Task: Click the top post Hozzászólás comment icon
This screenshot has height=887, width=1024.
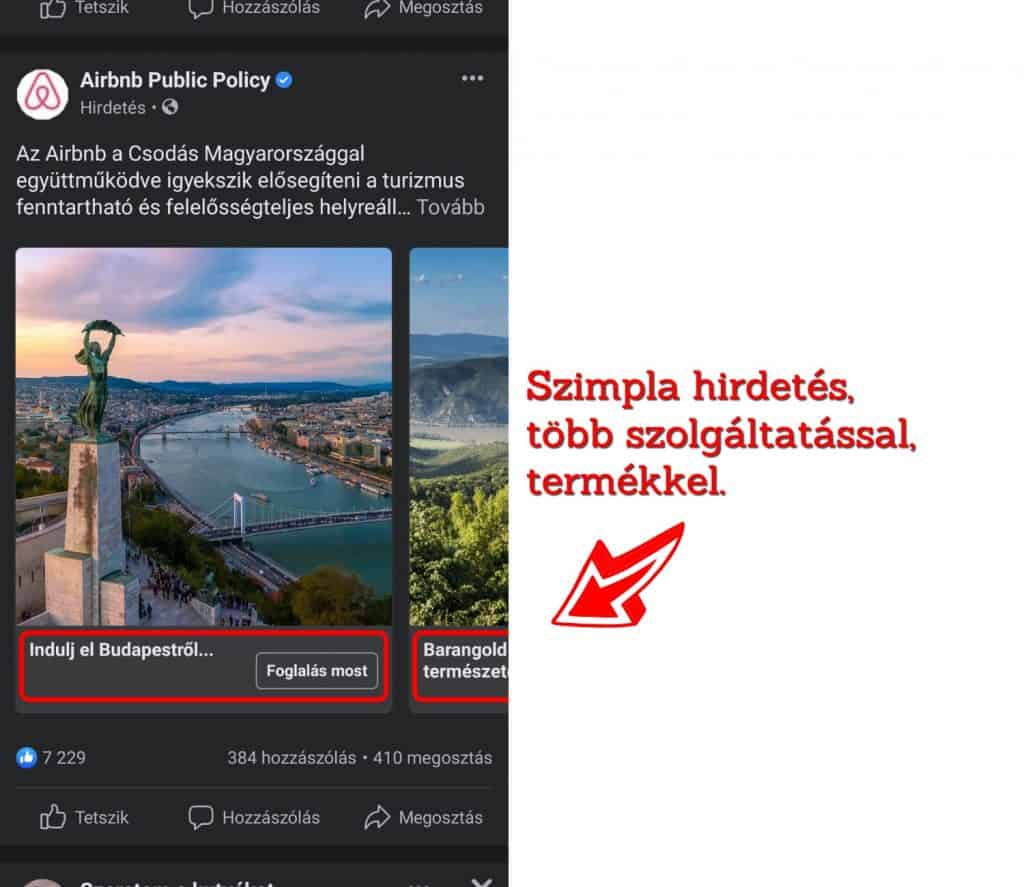Action: 200,8
